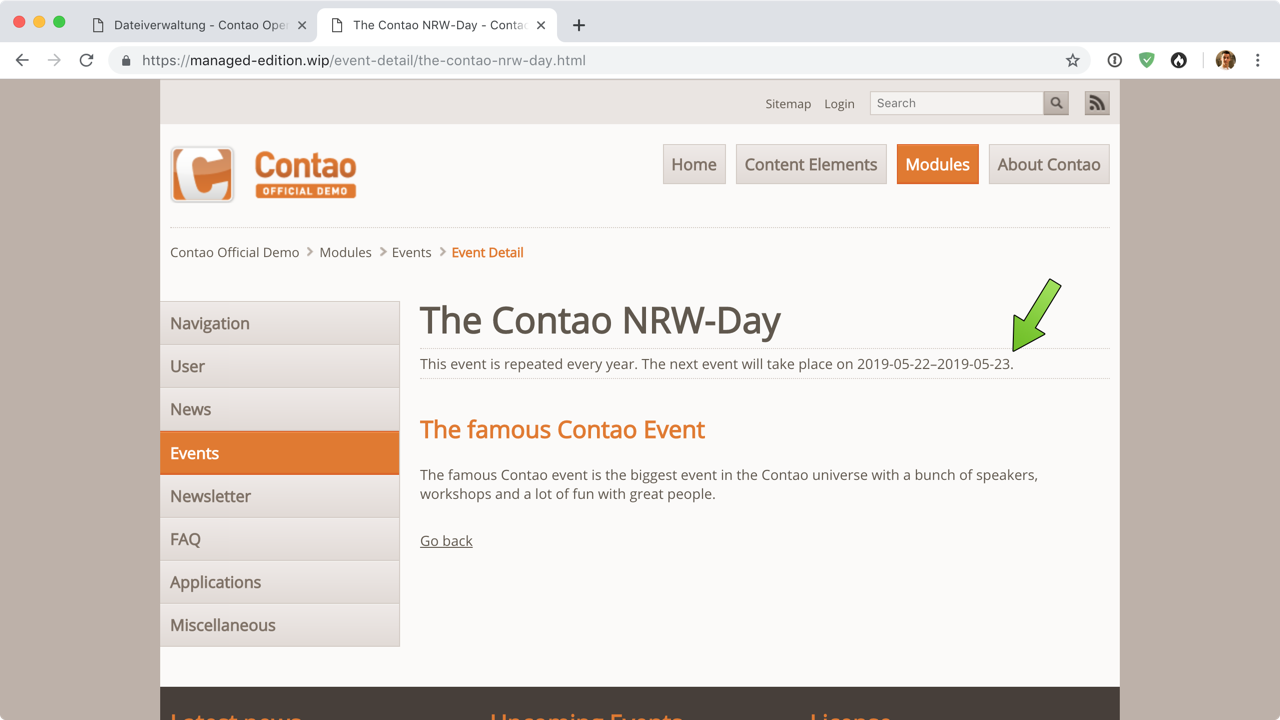The image size is (1280, 720).
Task: Click the Go back link
Action: (x=446, y=541)
